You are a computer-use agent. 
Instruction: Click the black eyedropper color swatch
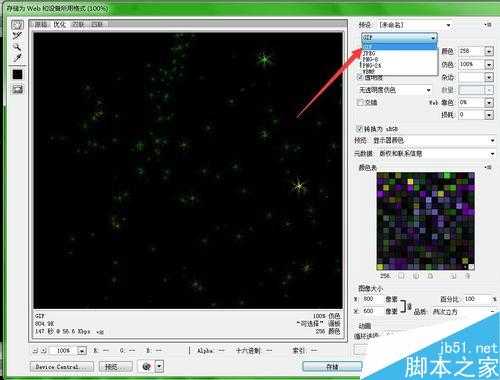pyautogui.click(x=17, y=74)
